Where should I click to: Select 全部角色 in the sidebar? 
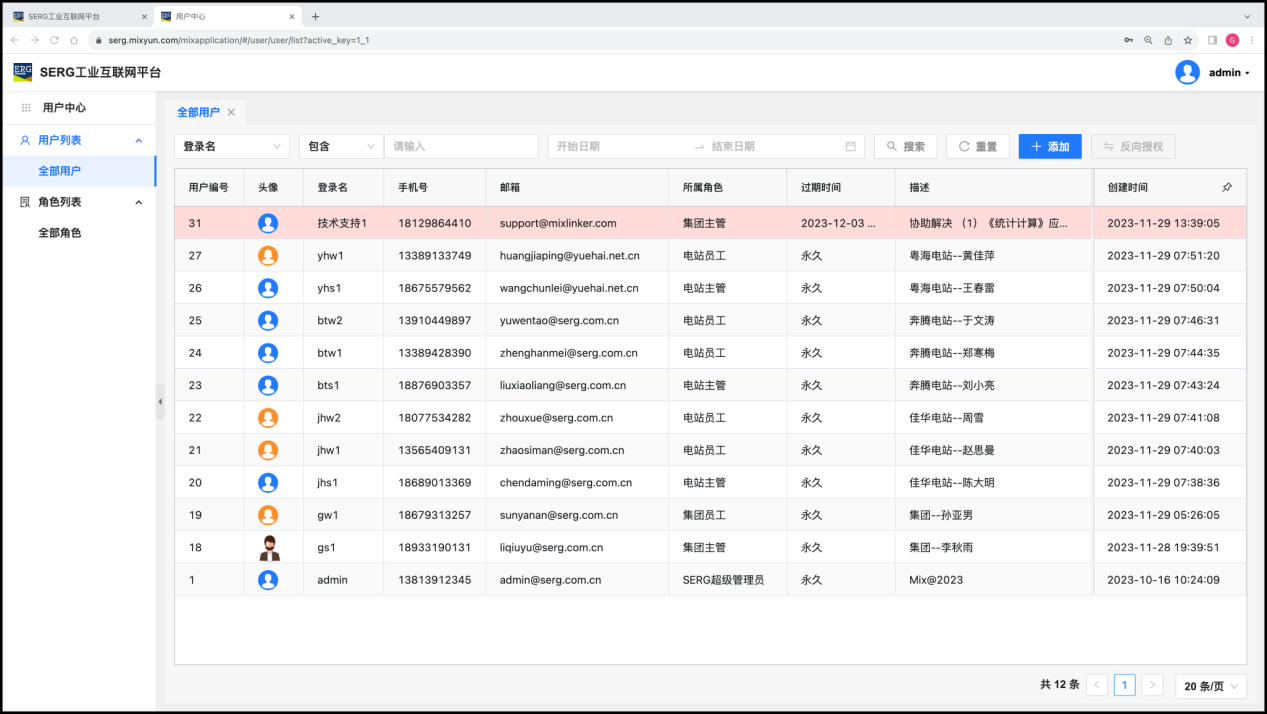click(x=60, y=233)
